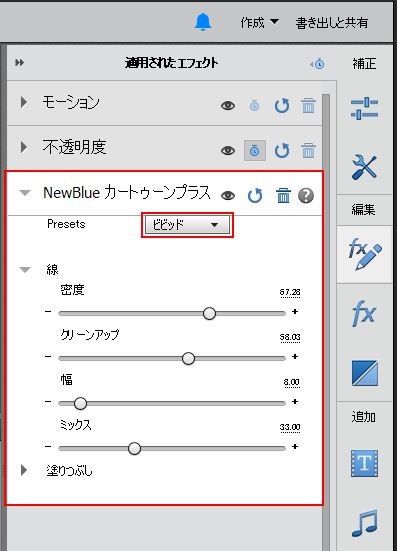Screen dimensions: 397x551
Task: Open the Effects fx icon
Action: pyautogui.click(x=364, y=313)
